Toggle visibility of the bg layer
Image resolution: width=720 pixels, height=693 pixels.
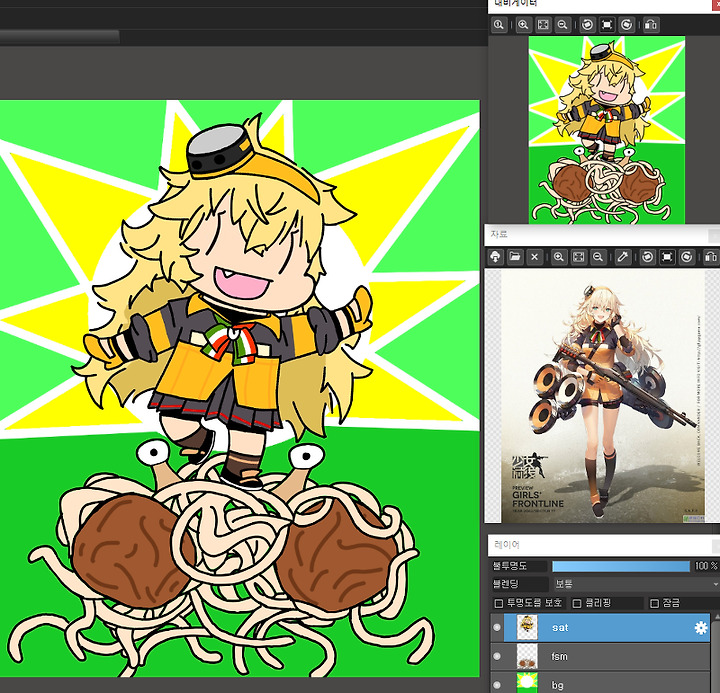coord(497,685)
